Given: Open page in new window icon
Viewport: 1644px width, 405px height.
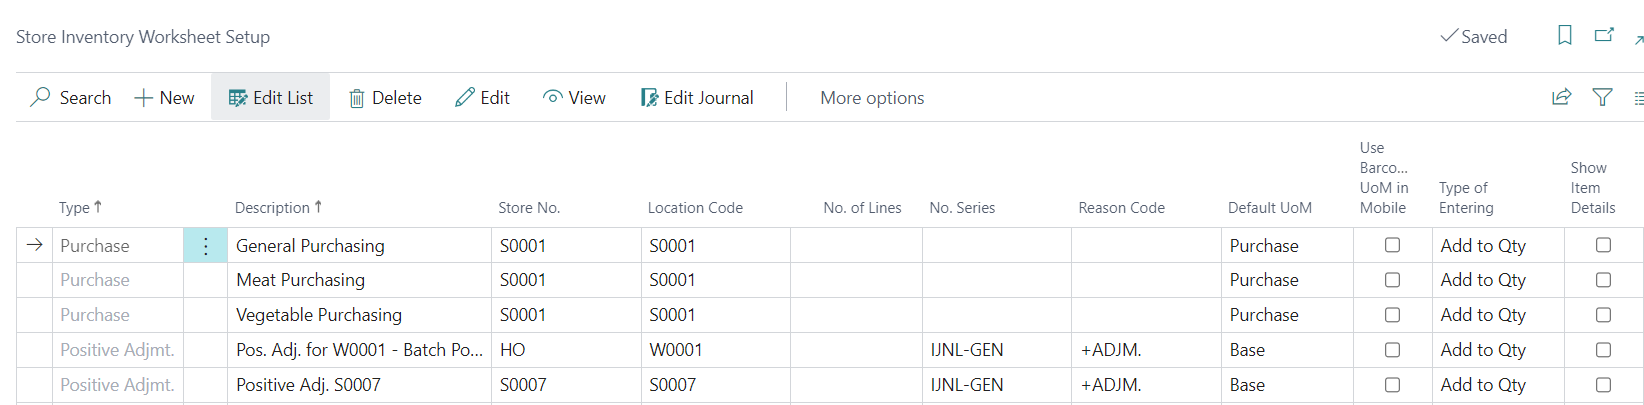Looking at the screenshot, I should [1604, 36].
